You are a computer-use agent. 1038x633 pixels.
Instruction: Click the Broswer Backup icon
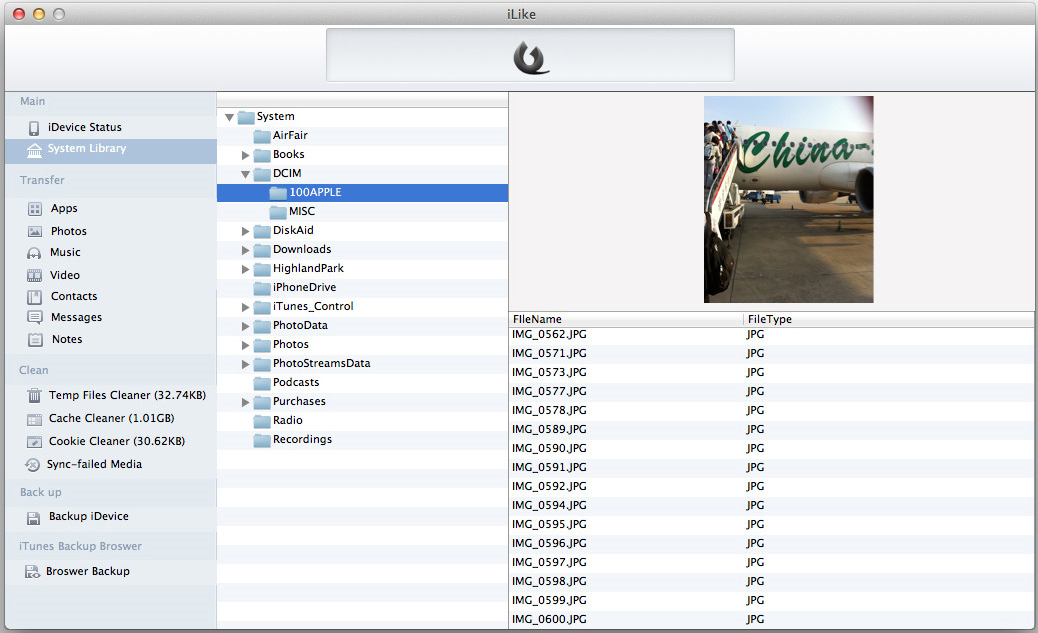tap(32, 571)
